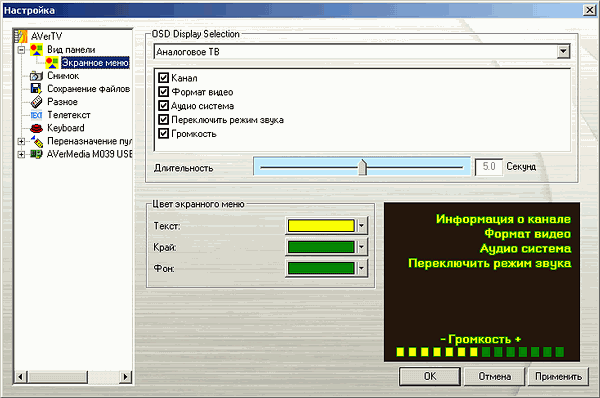The image size is (600, 398).
Task: Click '- Громкость +' text in preview
Action: click(481, 339)
